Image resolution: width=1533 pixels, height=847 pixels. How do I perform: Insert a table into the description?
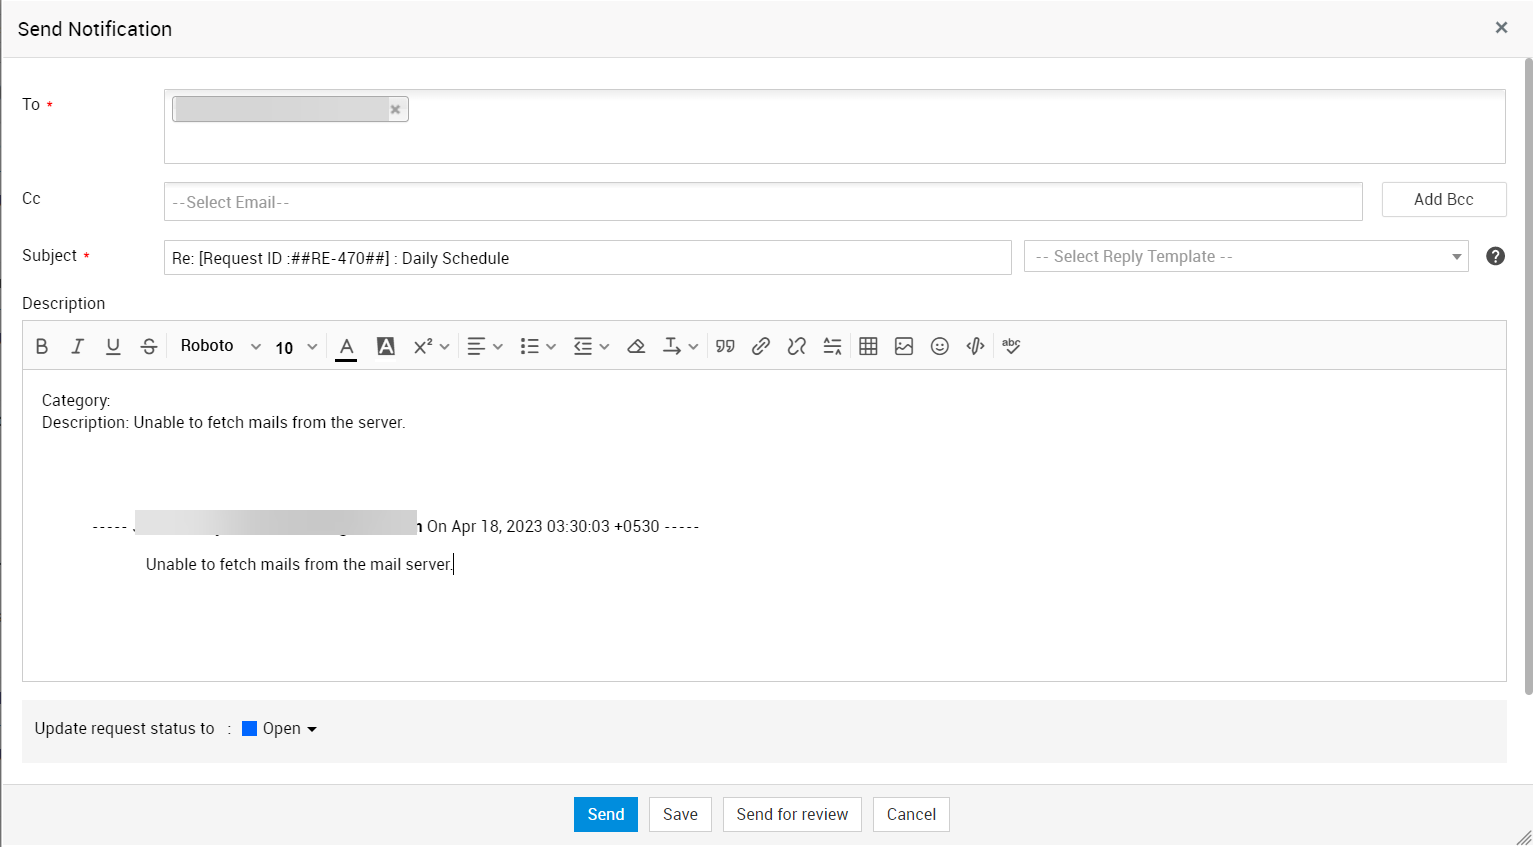coord(868,346)
